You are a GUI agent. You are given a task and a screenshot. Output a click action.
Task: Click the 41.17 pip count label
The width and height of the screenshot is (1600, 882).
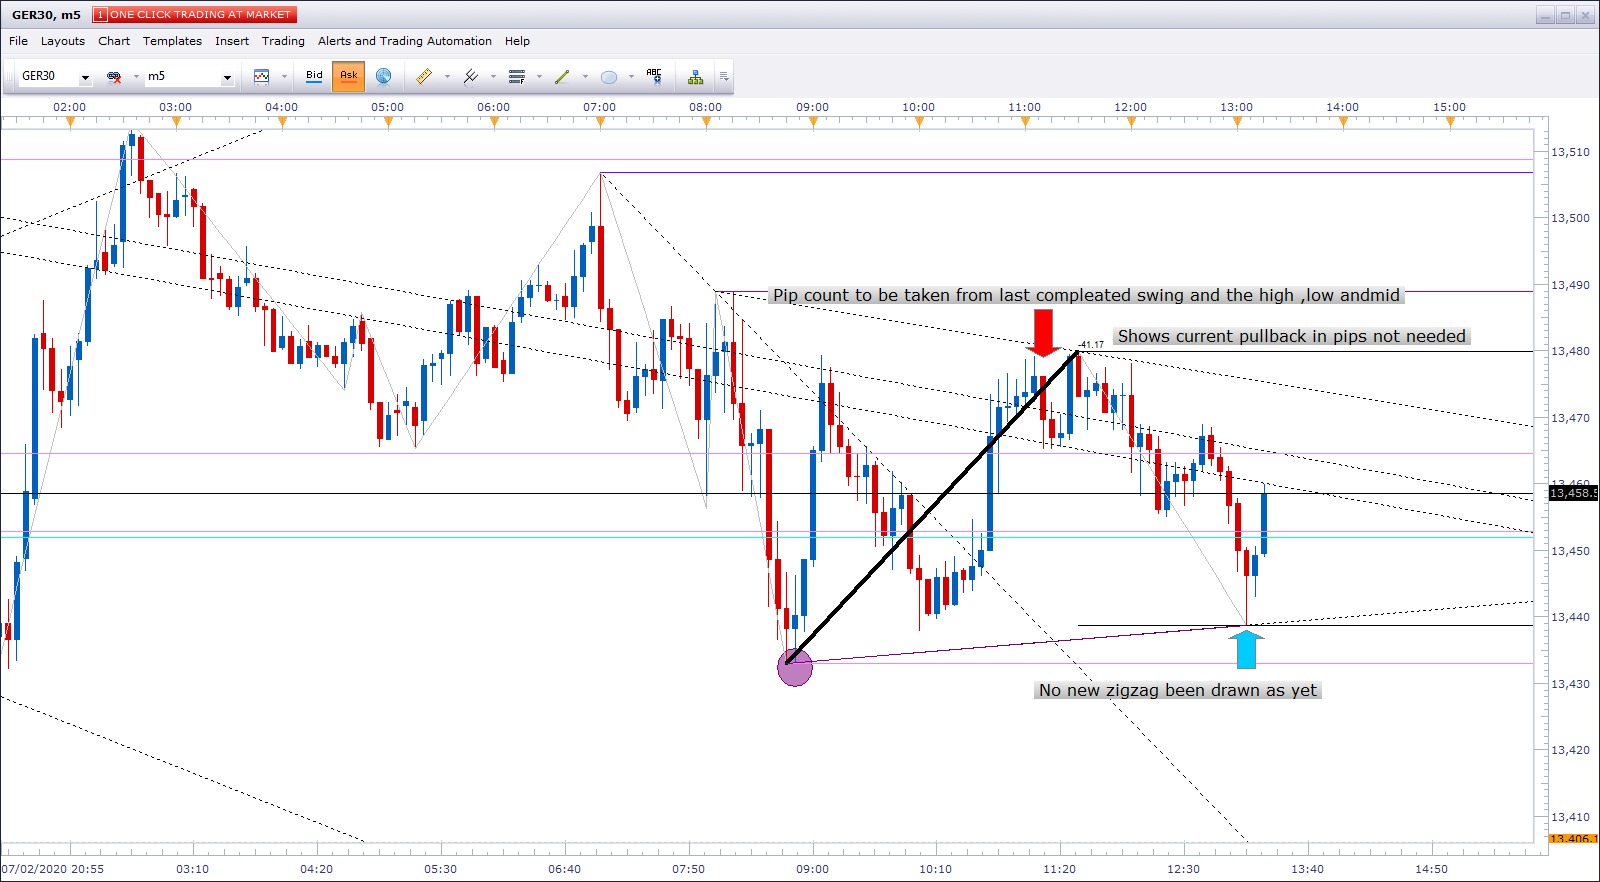click(x=1092, y=345)
